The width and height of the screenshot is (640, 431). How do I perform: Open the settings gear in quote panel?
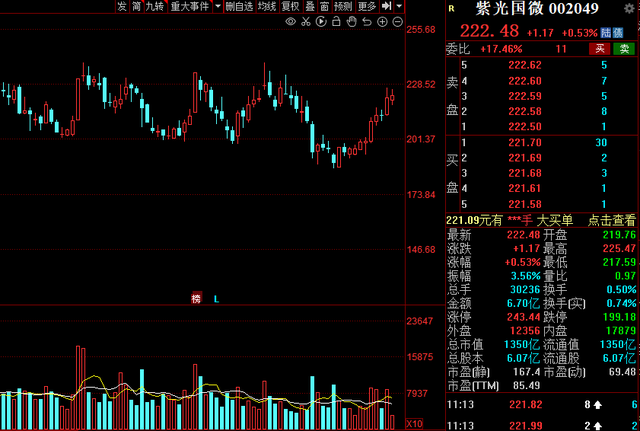point(629,8)
